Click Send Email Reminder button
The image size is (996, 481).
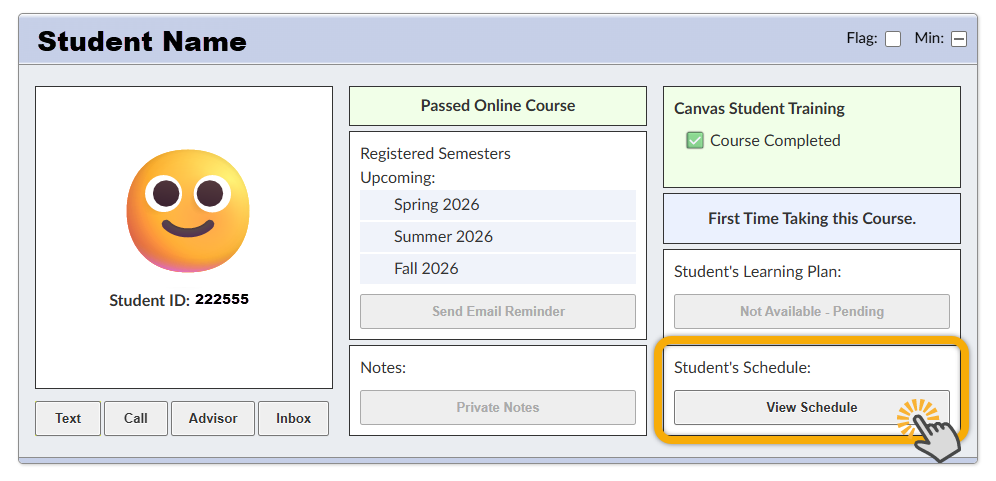click(x=498, y=311)
